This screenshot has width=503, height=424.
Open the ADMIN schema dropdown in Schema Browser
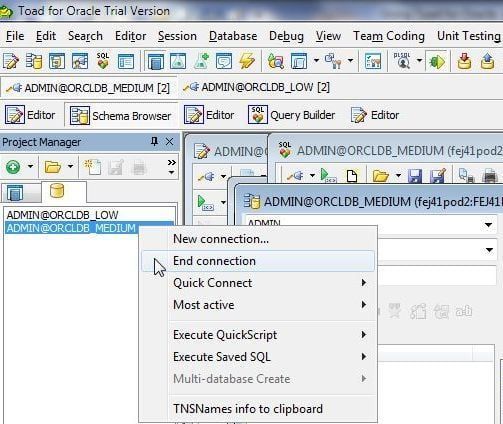tap(488, 225)
